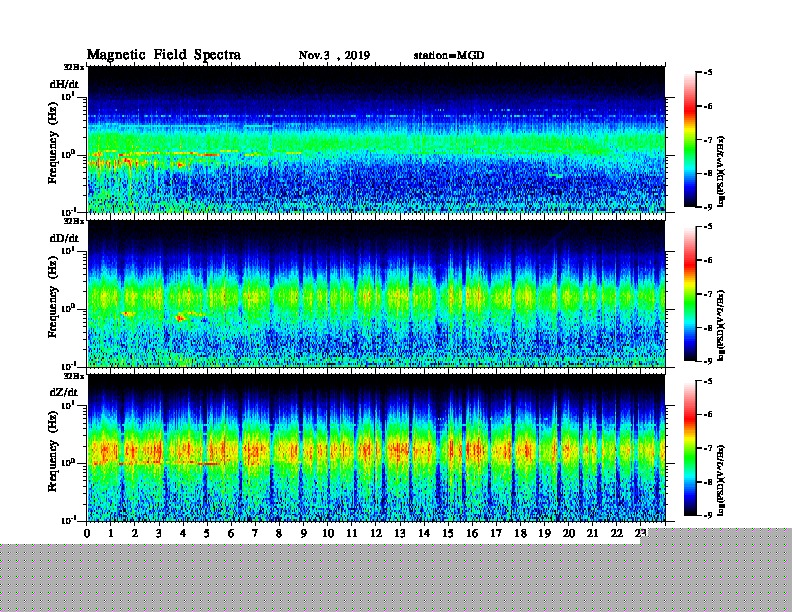Click hour tick label 0 on time axis
This screenshot has height=612, width=792.
pos(87,533)
